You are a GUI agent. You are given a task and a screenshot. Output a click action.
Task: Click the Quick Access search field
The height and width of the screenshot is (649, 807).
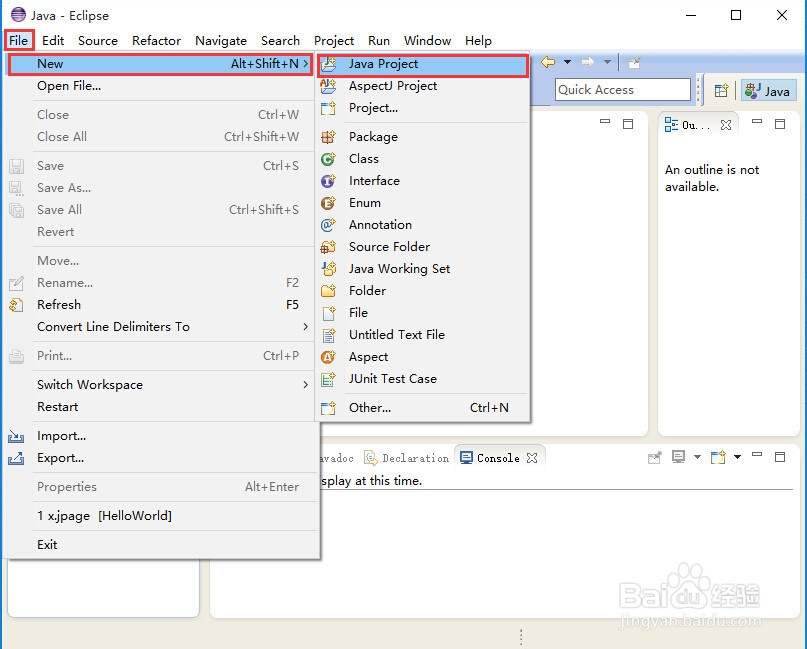(x=623, y=90)
